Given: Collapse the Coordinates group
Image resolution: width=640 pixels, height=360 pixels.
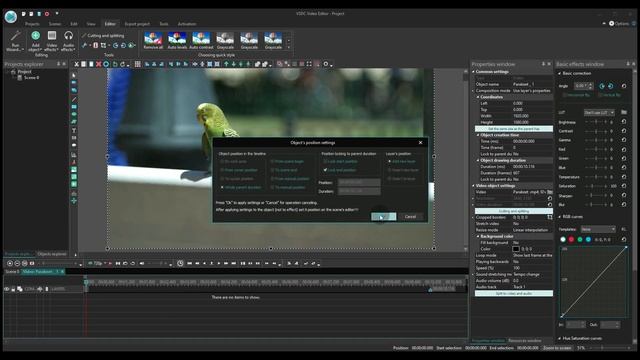Looking at the screenshot, I should point(478,97).
